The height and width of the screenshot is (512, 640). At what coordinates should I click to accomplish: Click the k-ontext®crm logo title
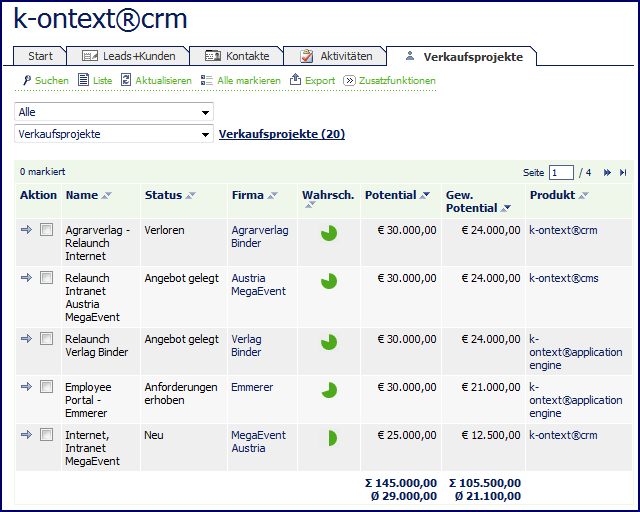click(x=100, y=18)
